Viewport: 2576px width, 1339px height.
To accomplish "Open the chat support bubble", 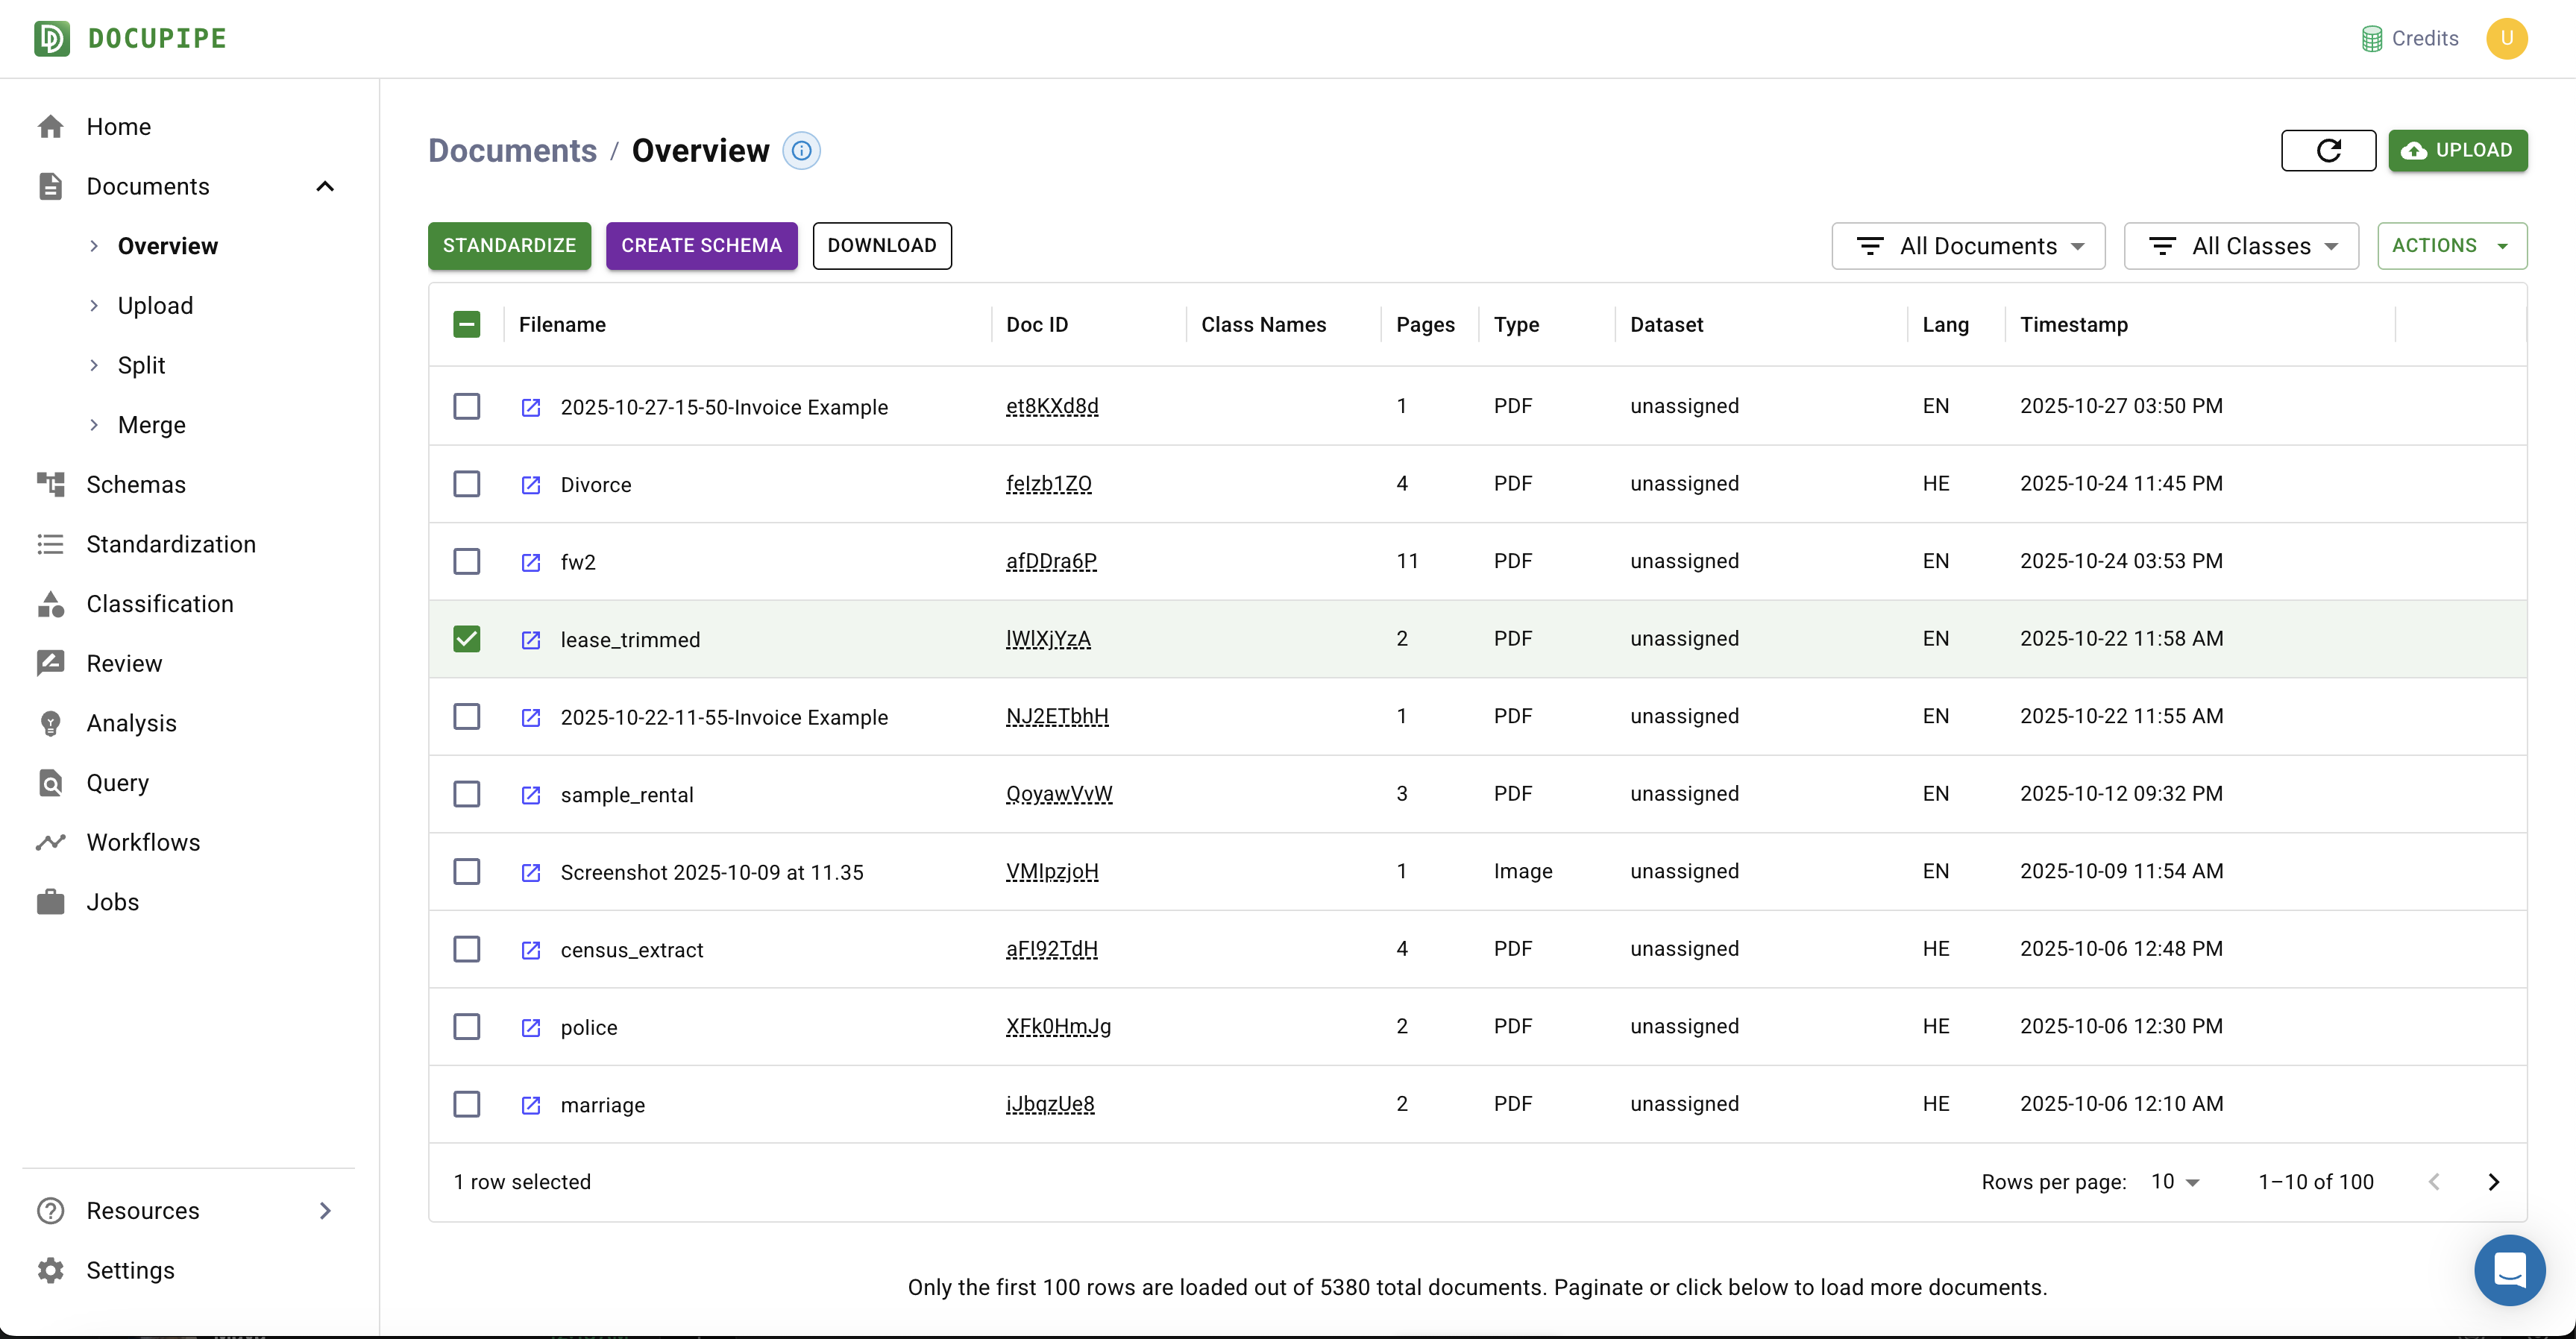I will point(2509,1269).
